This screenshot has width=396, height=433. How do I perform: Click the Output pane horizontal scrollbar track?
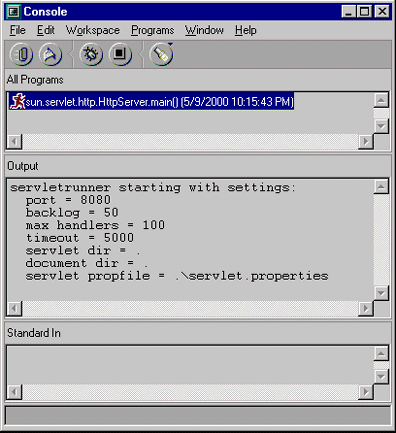(x=190, y=309)
